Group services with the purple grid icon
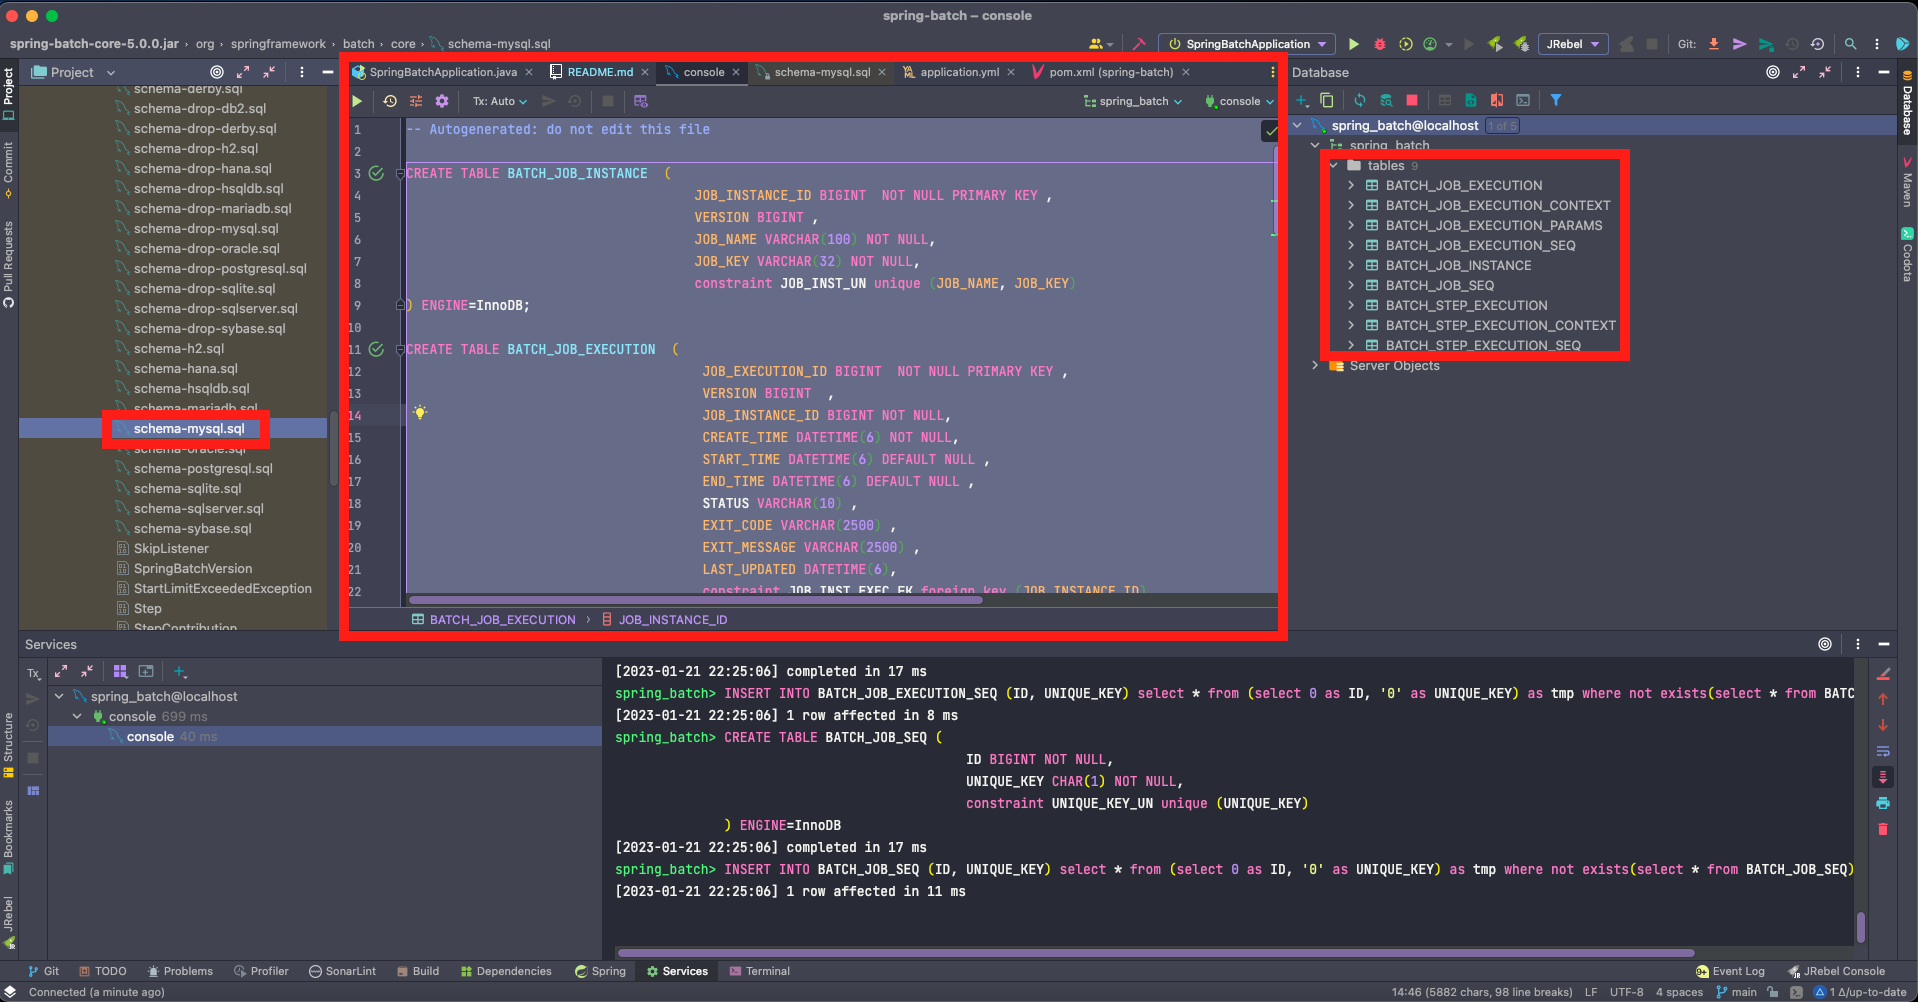1918x1002 pixels. pyautogui.click(x=120, y=672)
